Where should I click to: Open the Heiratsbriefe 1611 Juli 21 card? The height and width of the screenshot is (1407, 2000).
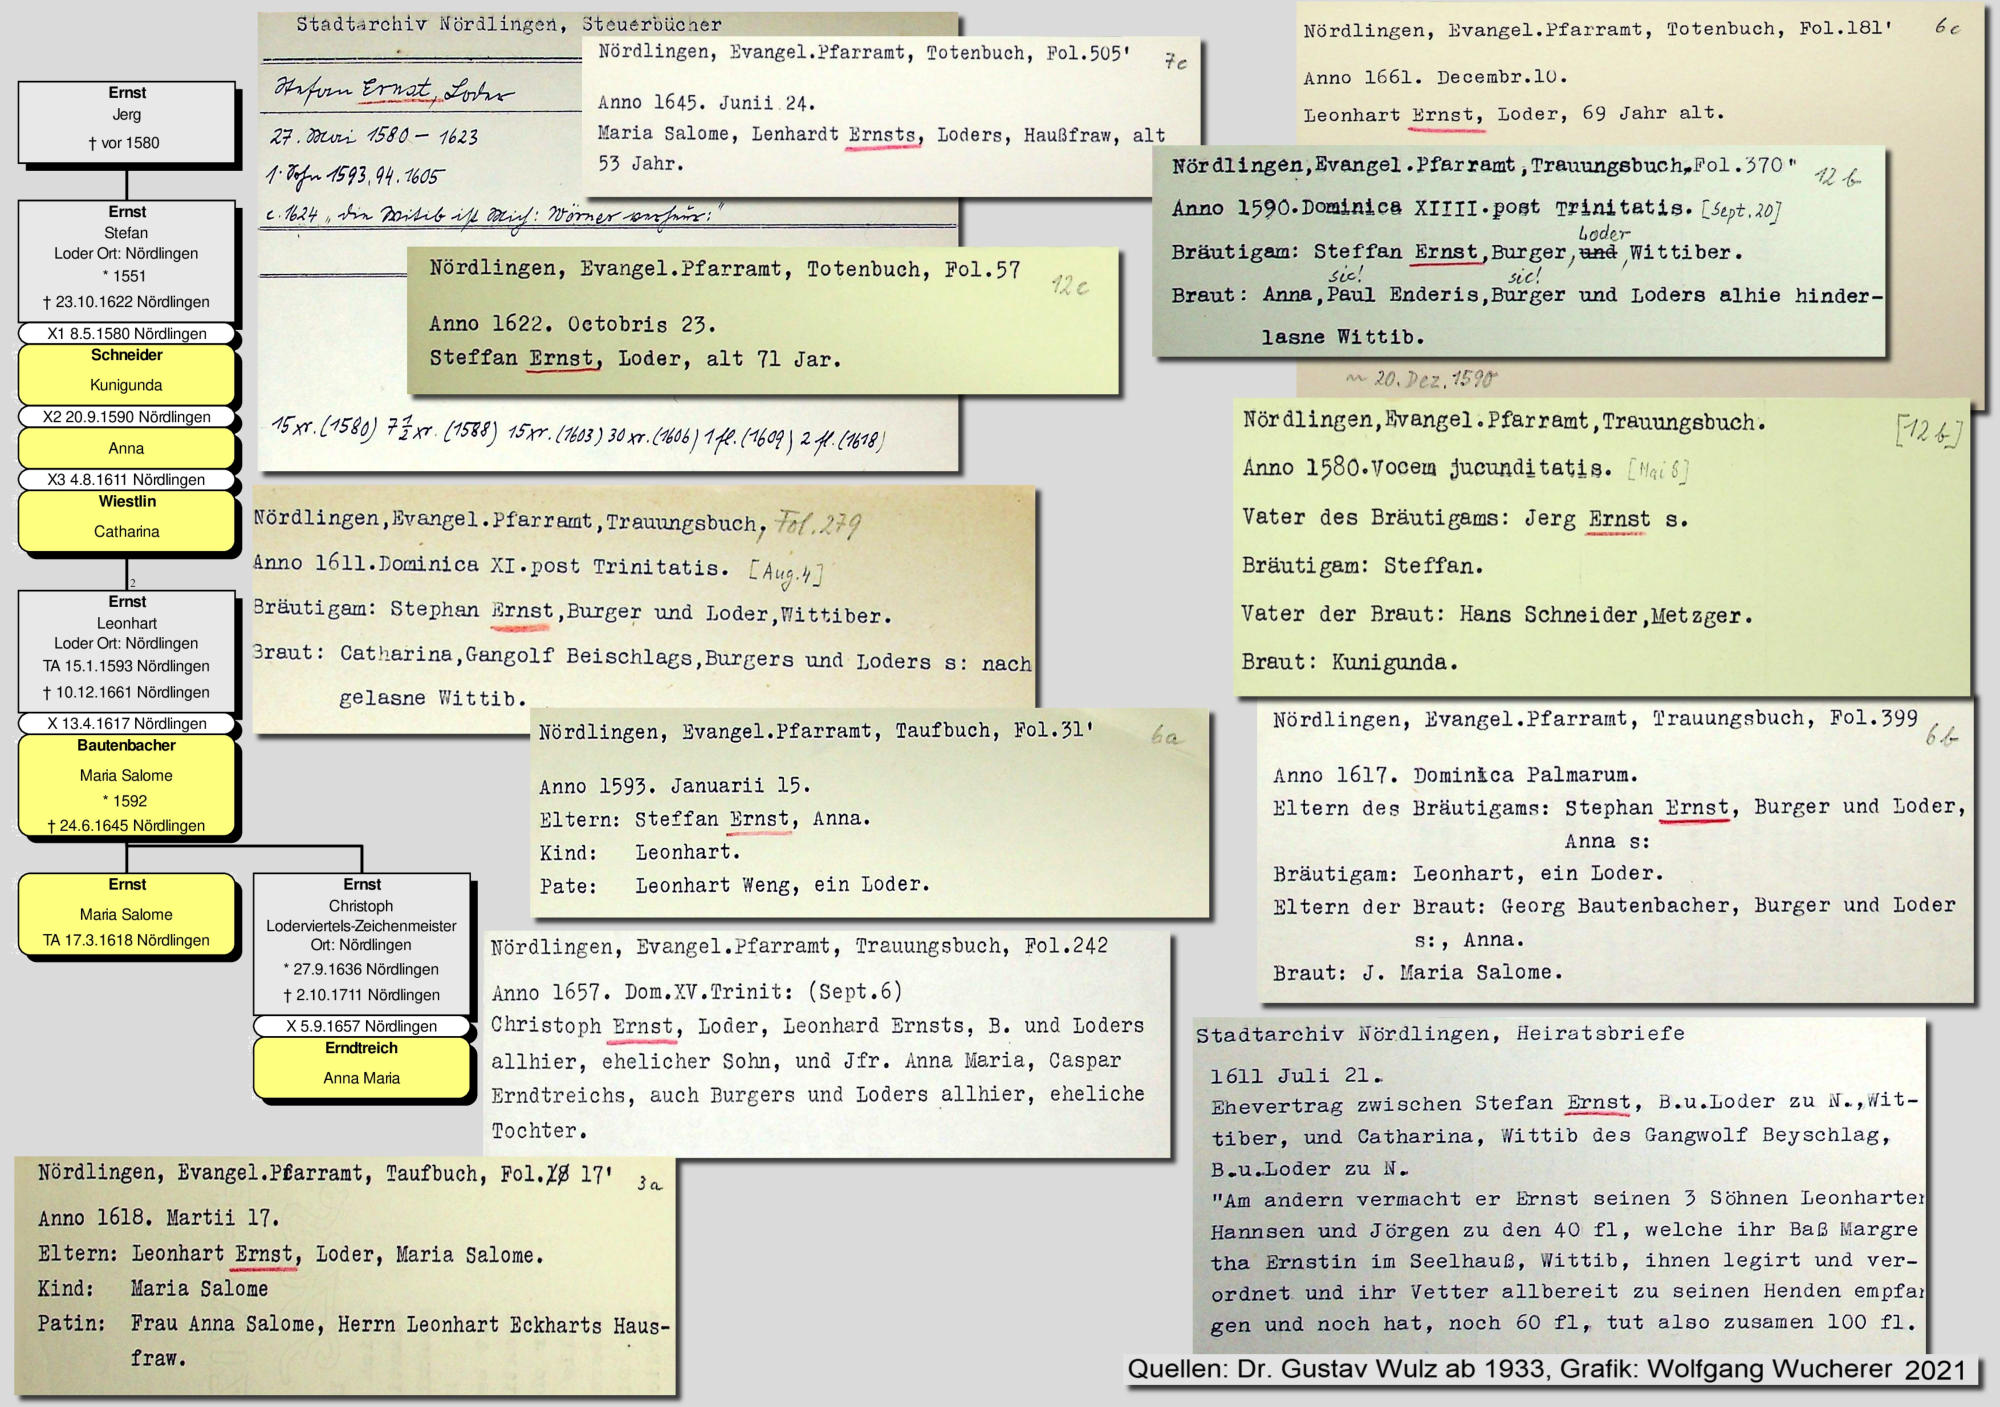1558,1185
